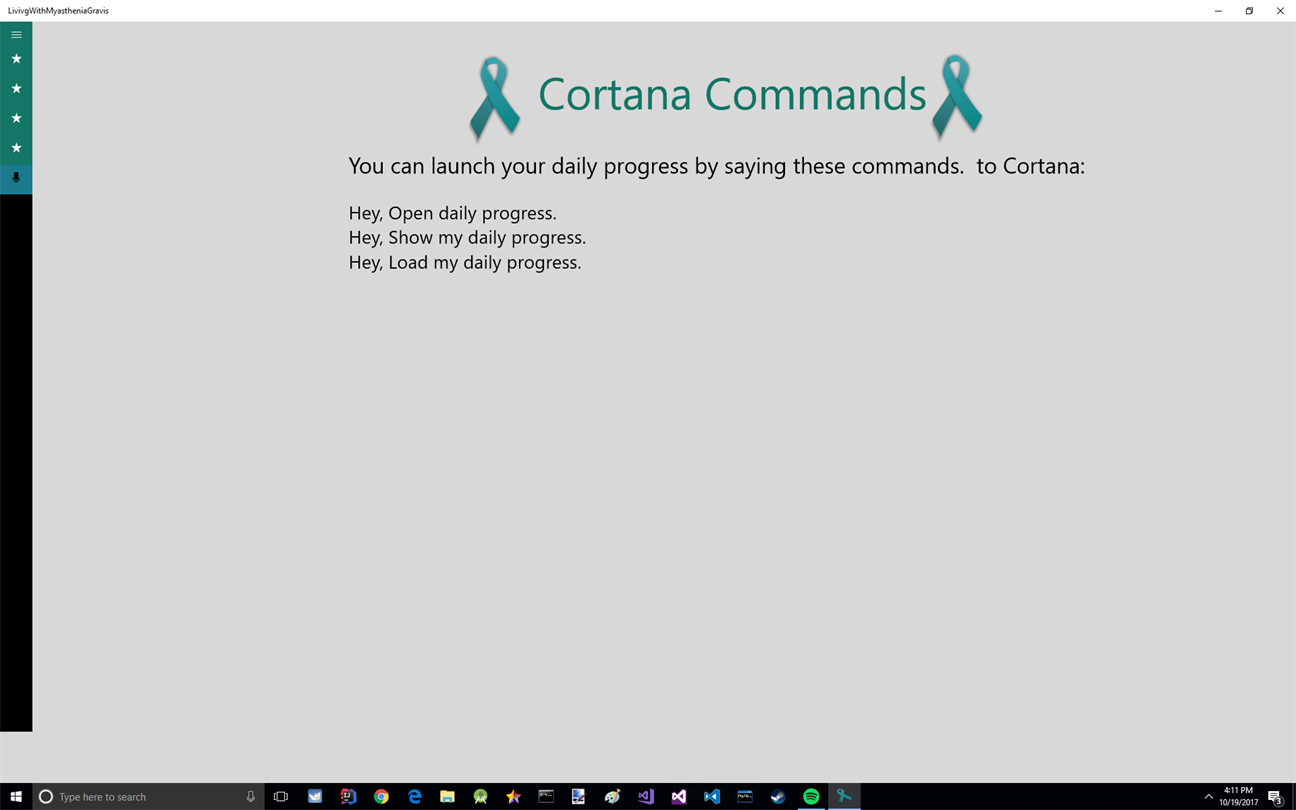Select the first star item below the hamburger
Screen dimensions: 1296x810
16,59
